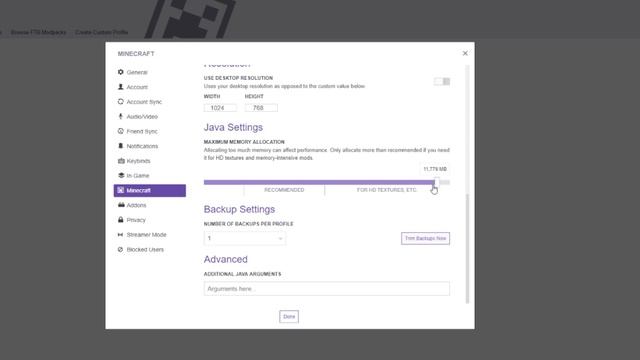
Task: Select the Friend Sync section
Action: [x=149, y=131]
